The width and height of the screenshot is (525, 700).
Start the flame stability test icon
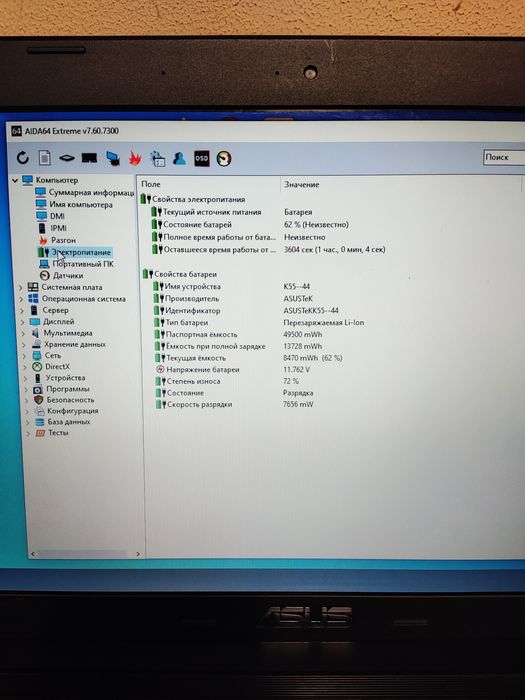pos(135,158)
